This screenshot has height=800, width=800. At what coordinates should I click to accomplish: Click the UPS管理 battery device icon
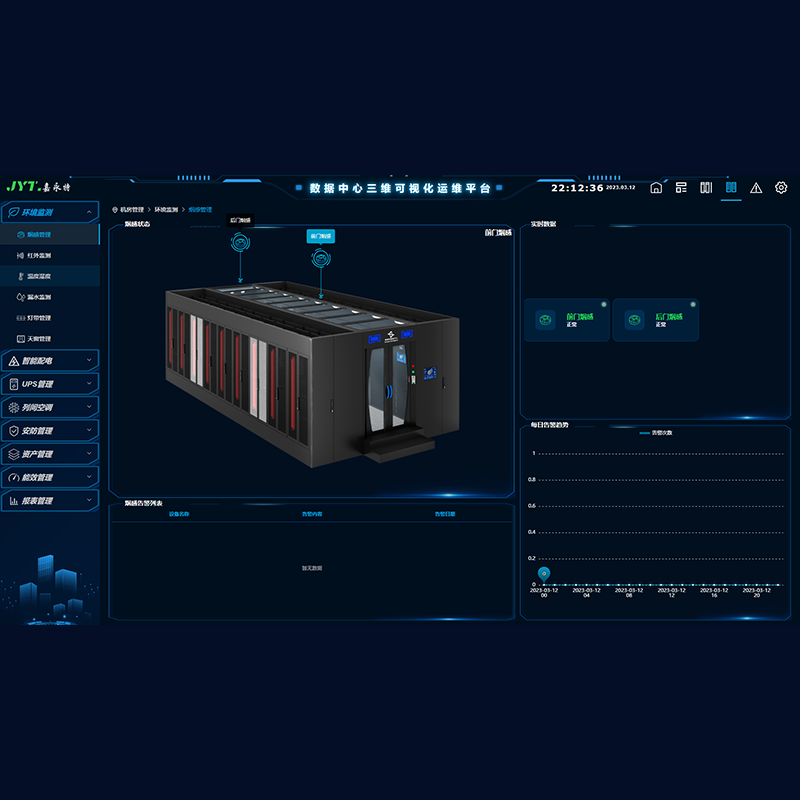point(14,384)
